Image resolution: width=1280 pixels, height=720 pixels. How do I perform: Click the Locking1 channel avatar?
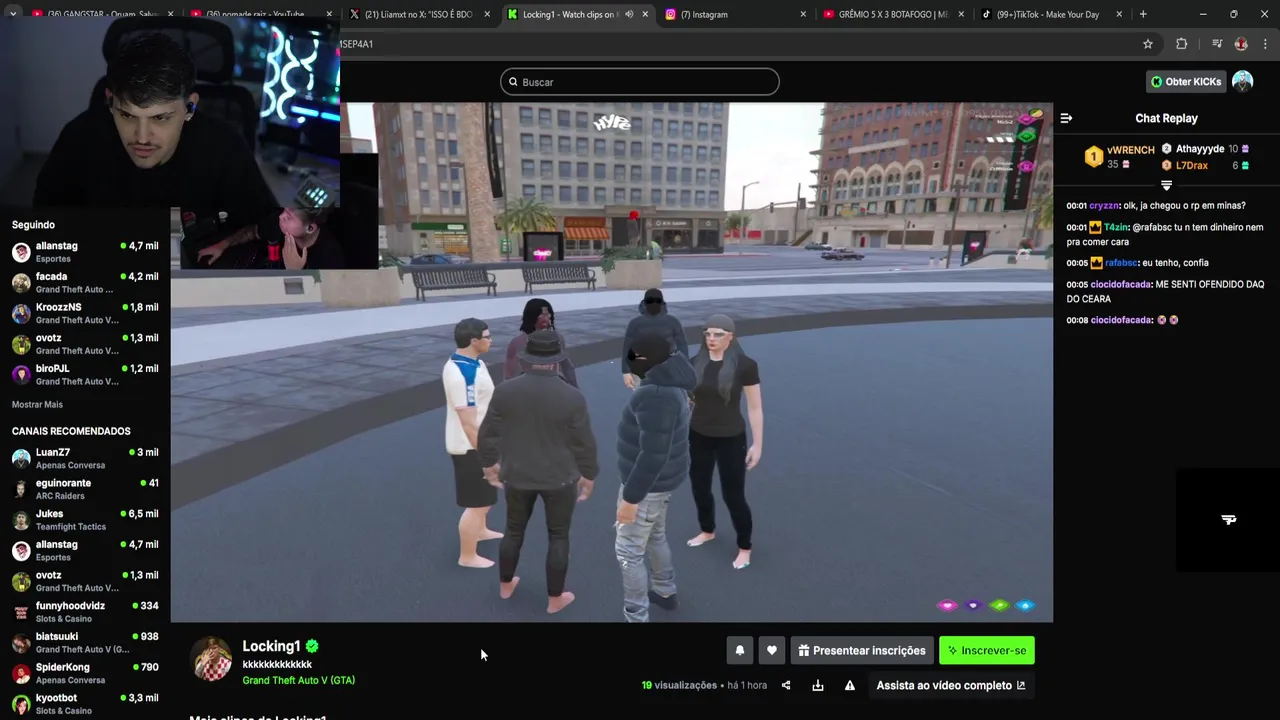tap(212, 660)
